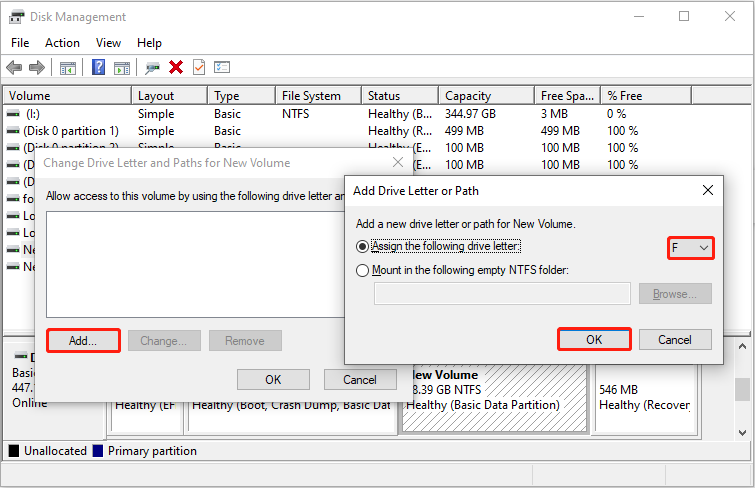Select the New Volume partition in disk map
The image size is (755, 488).
[x=495, y=397]
